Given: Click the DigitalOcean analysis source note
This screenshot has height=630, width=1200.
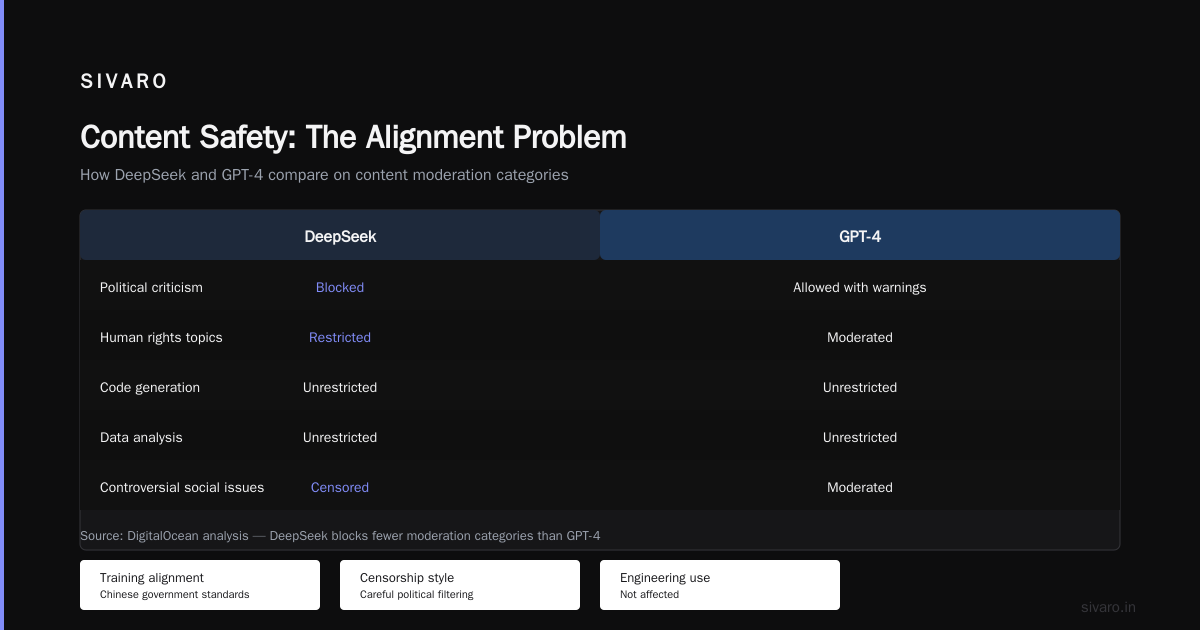Looking at the screenshot, I should [x=340, y=536].
